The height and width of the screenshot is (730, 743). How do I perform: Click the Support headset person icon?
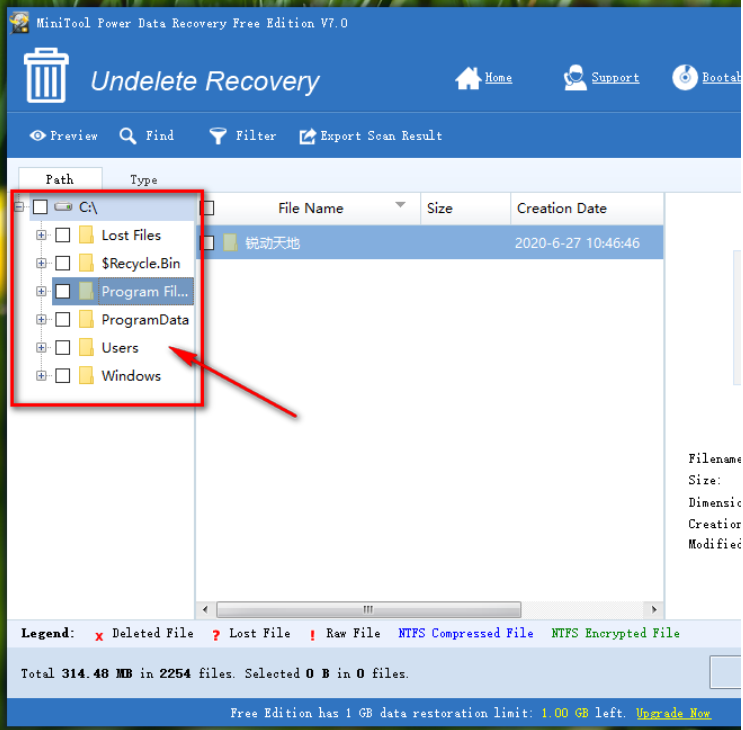[575, 77]
